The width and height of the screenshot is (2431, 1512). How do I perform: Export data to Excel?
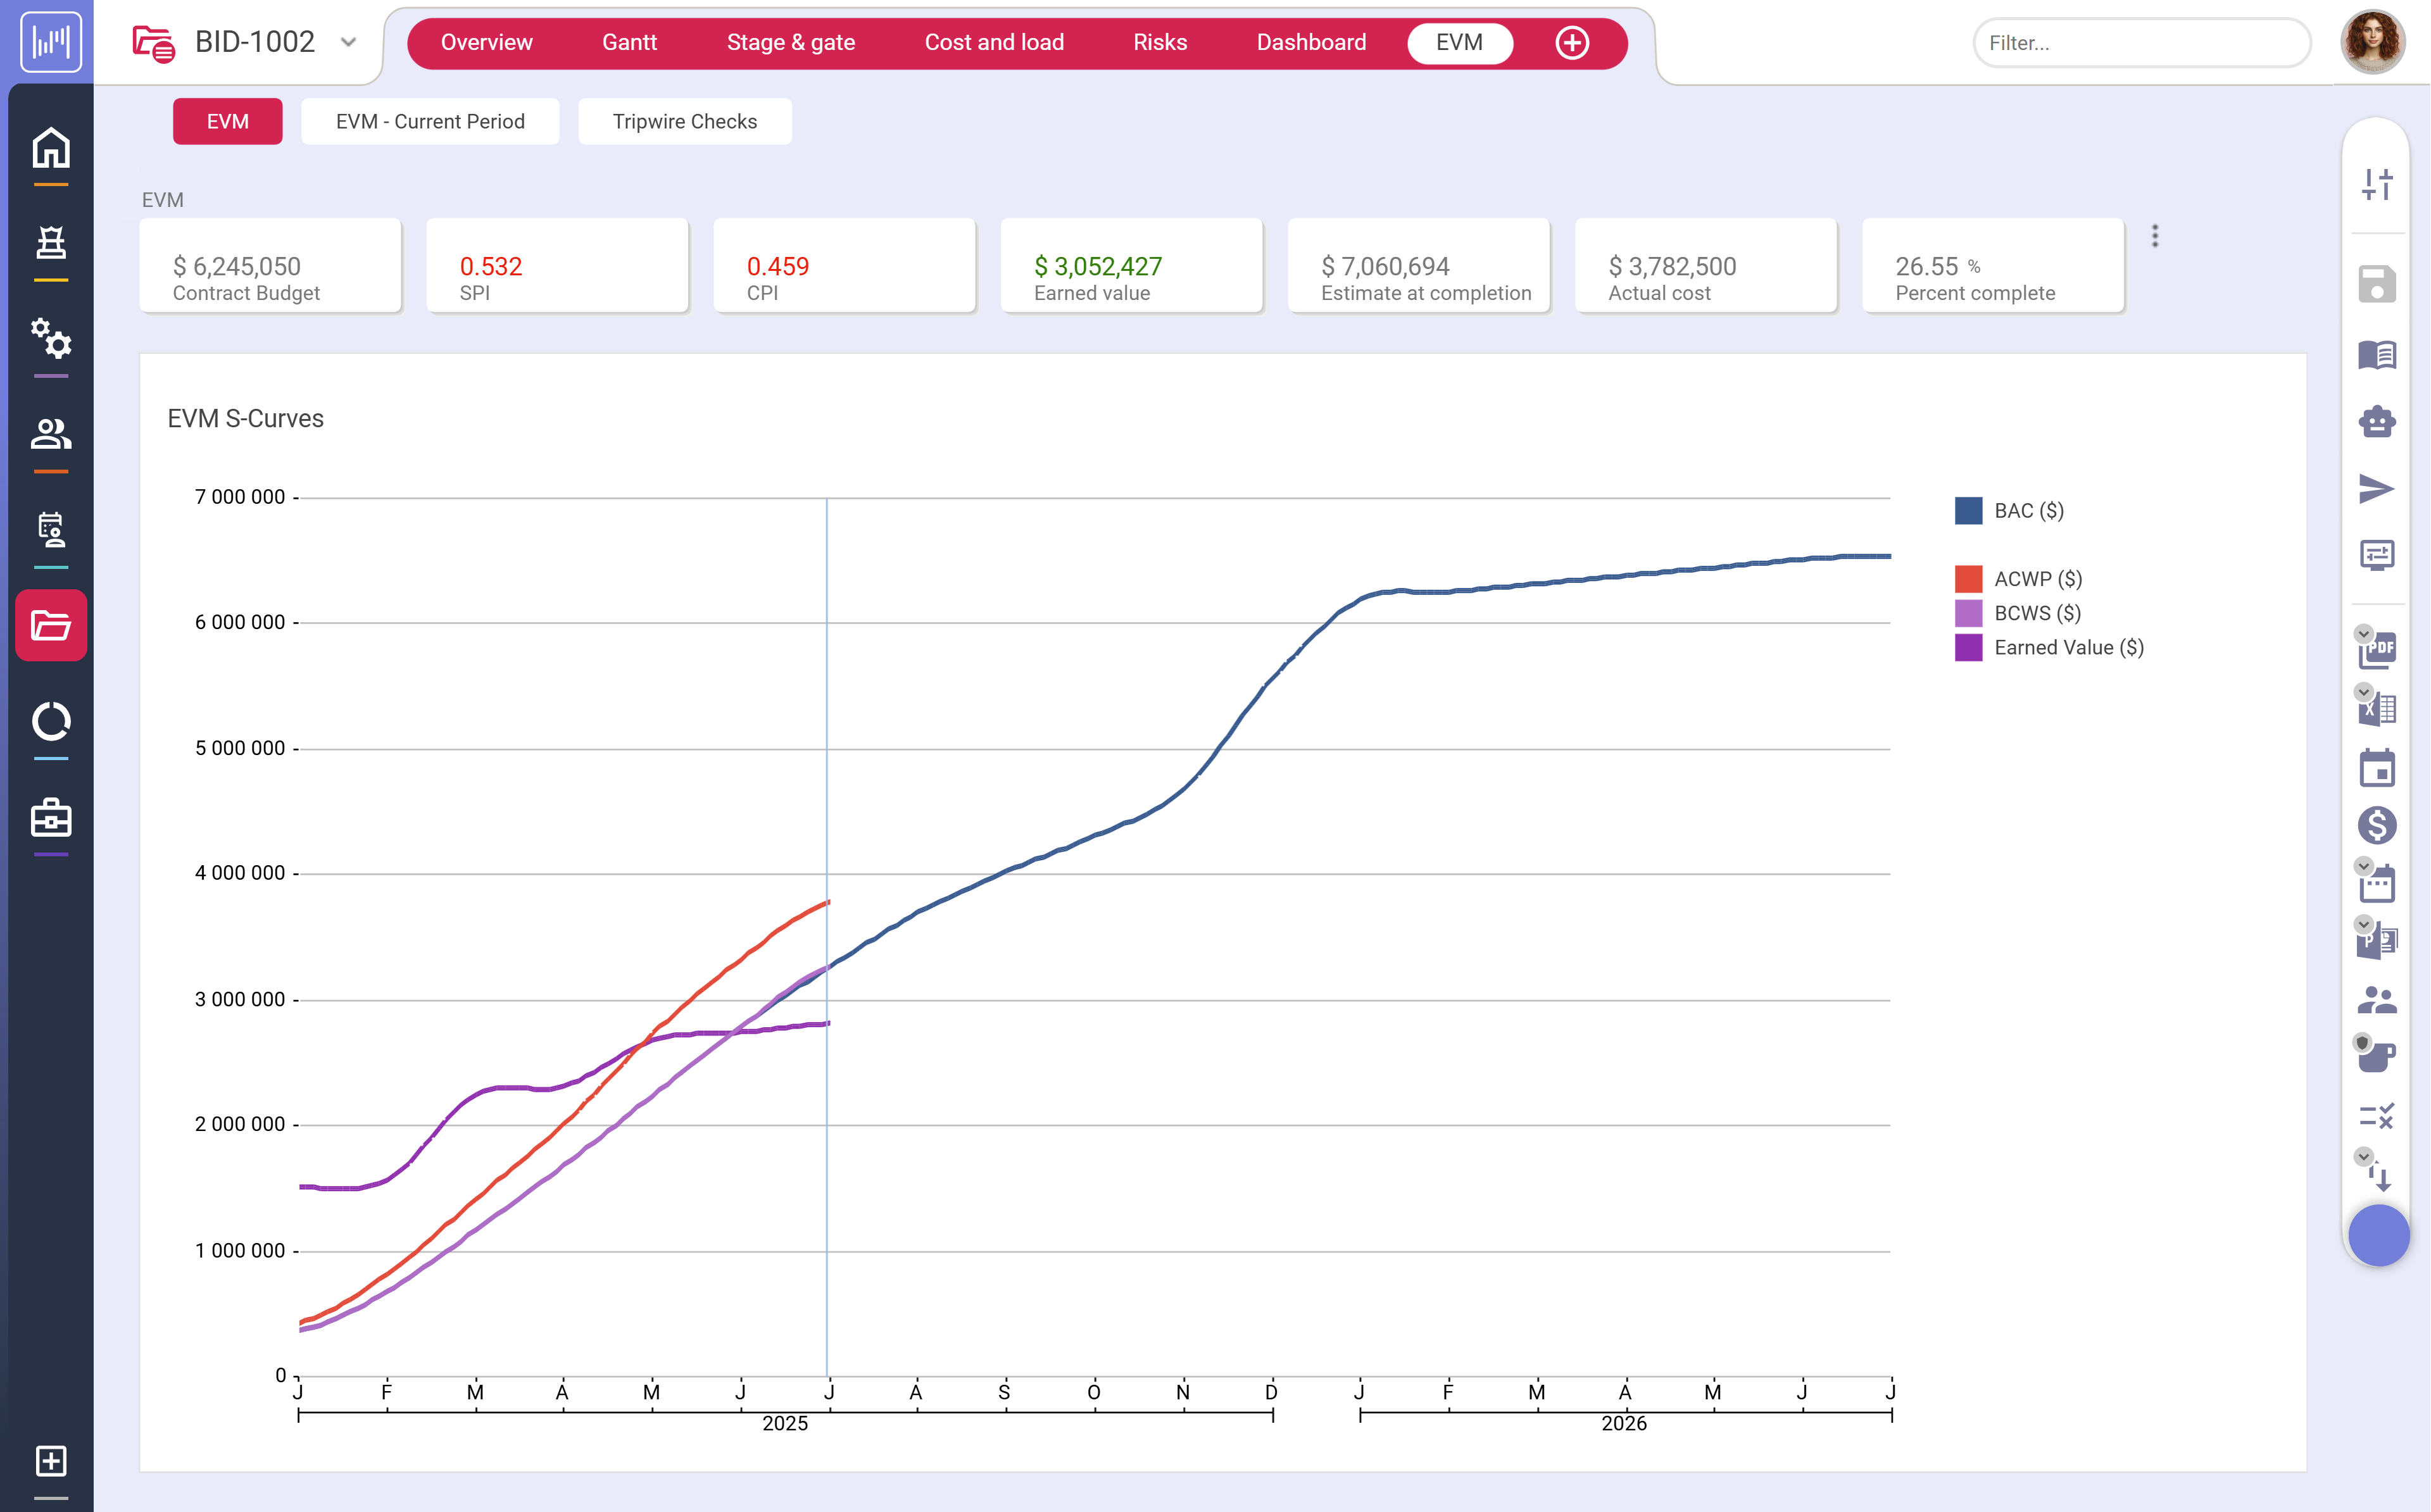(2379, 710)
